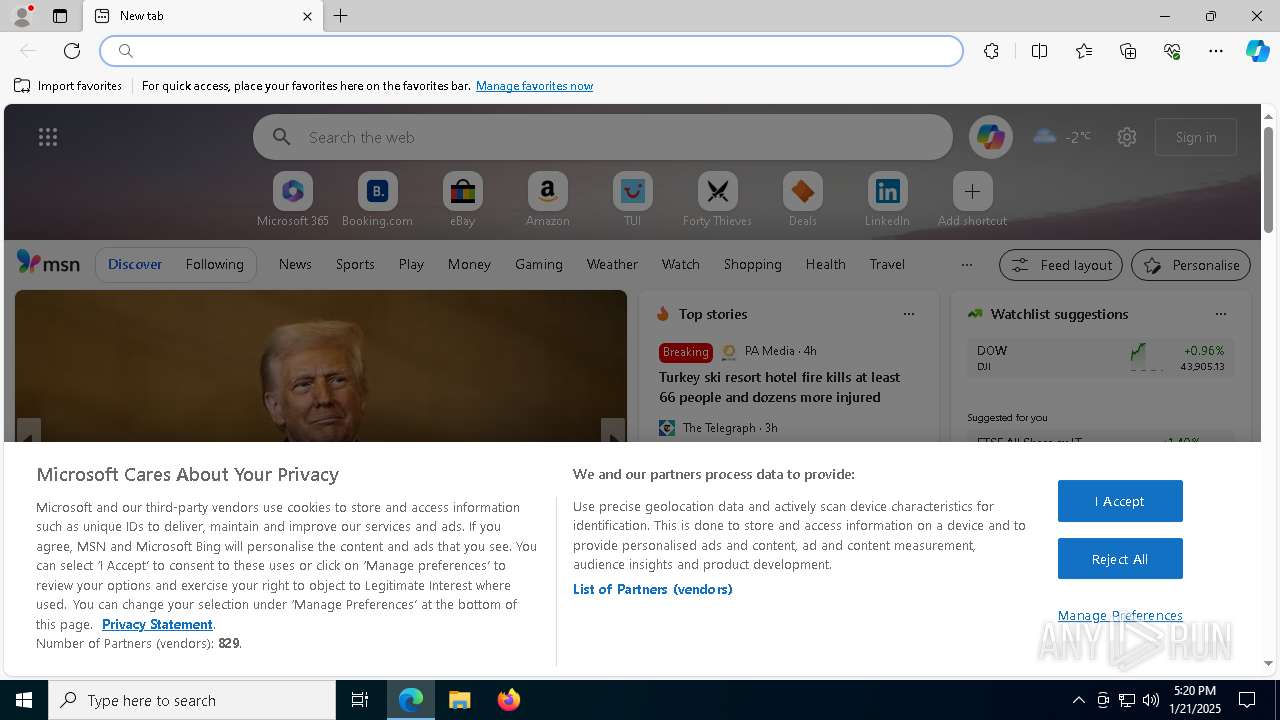Open the Shopping category
Viewport: 1280px width, 720px height.
click(753, 264)
